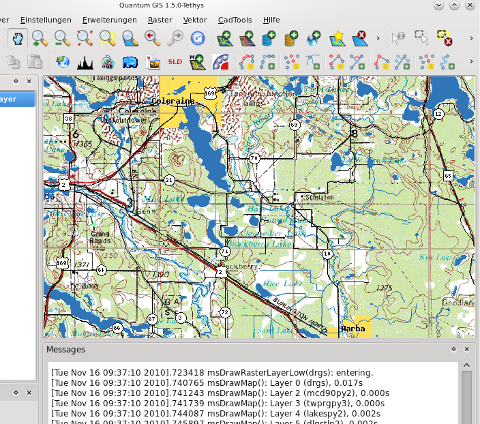Viewport: 480px width, 424px height.
Task: Float the layers panel on the left
Action: (x=16, y=81)
